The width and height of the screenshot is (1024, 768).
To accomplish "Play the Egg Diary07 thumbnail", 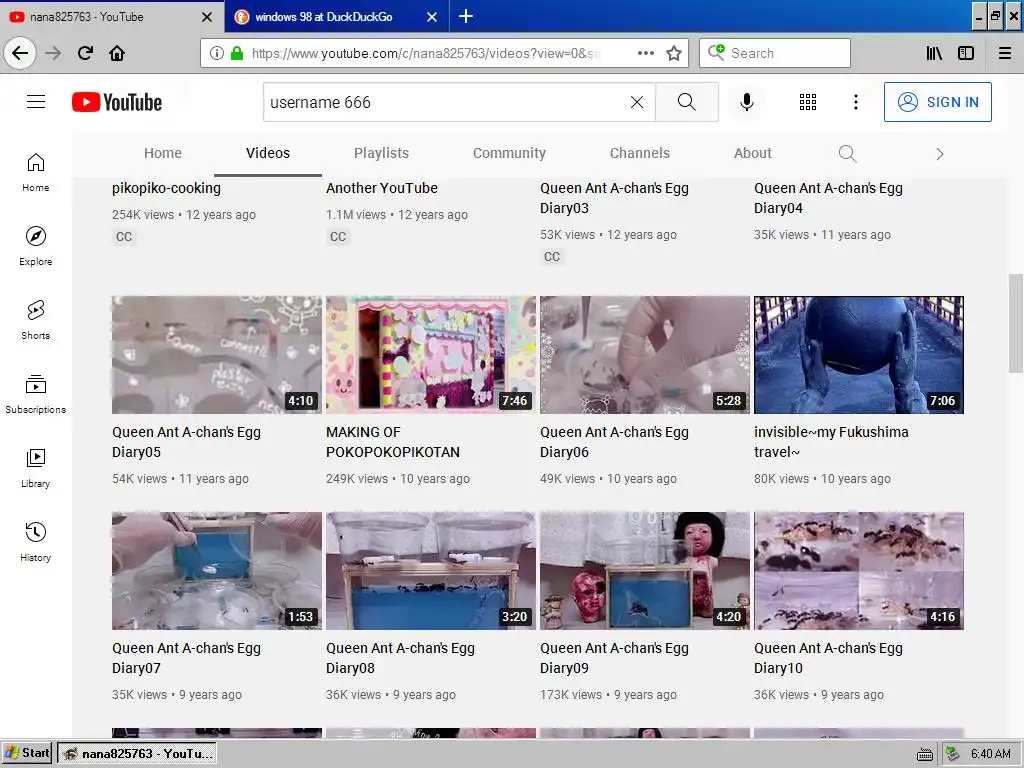I will (217, 571).
